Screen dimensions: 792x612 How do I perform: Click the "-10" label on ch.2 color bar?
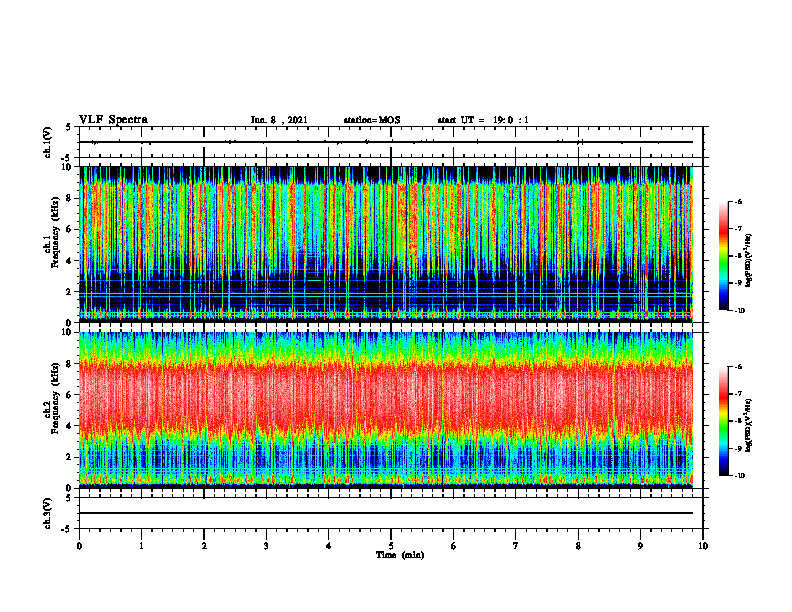(x=739, y=476)
